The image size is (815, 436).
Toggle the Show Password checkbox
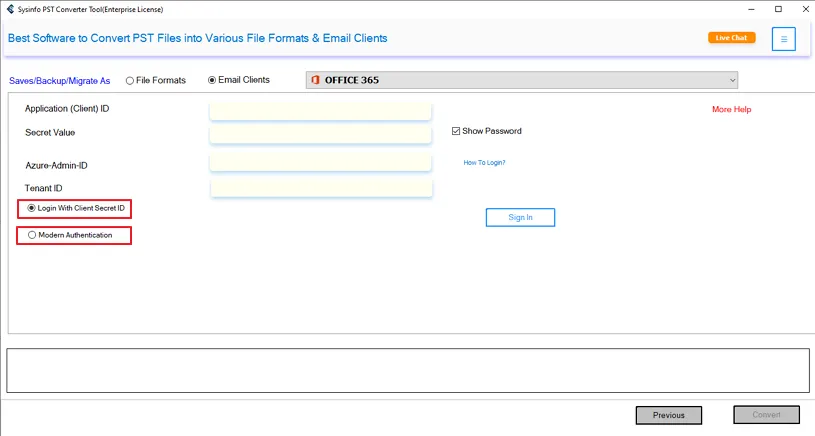456,131
